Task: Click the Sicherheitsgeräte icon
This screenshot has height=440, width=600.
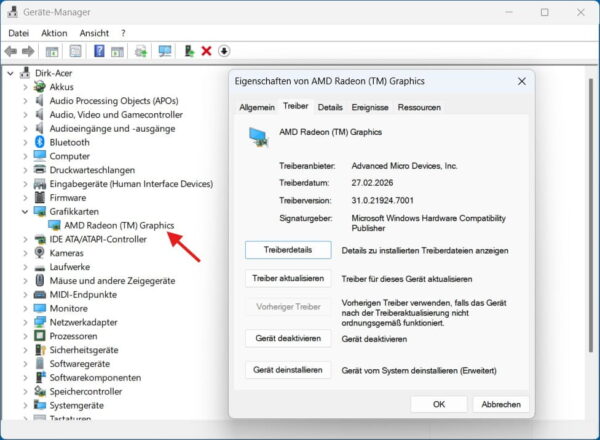Action: (40, 350)
